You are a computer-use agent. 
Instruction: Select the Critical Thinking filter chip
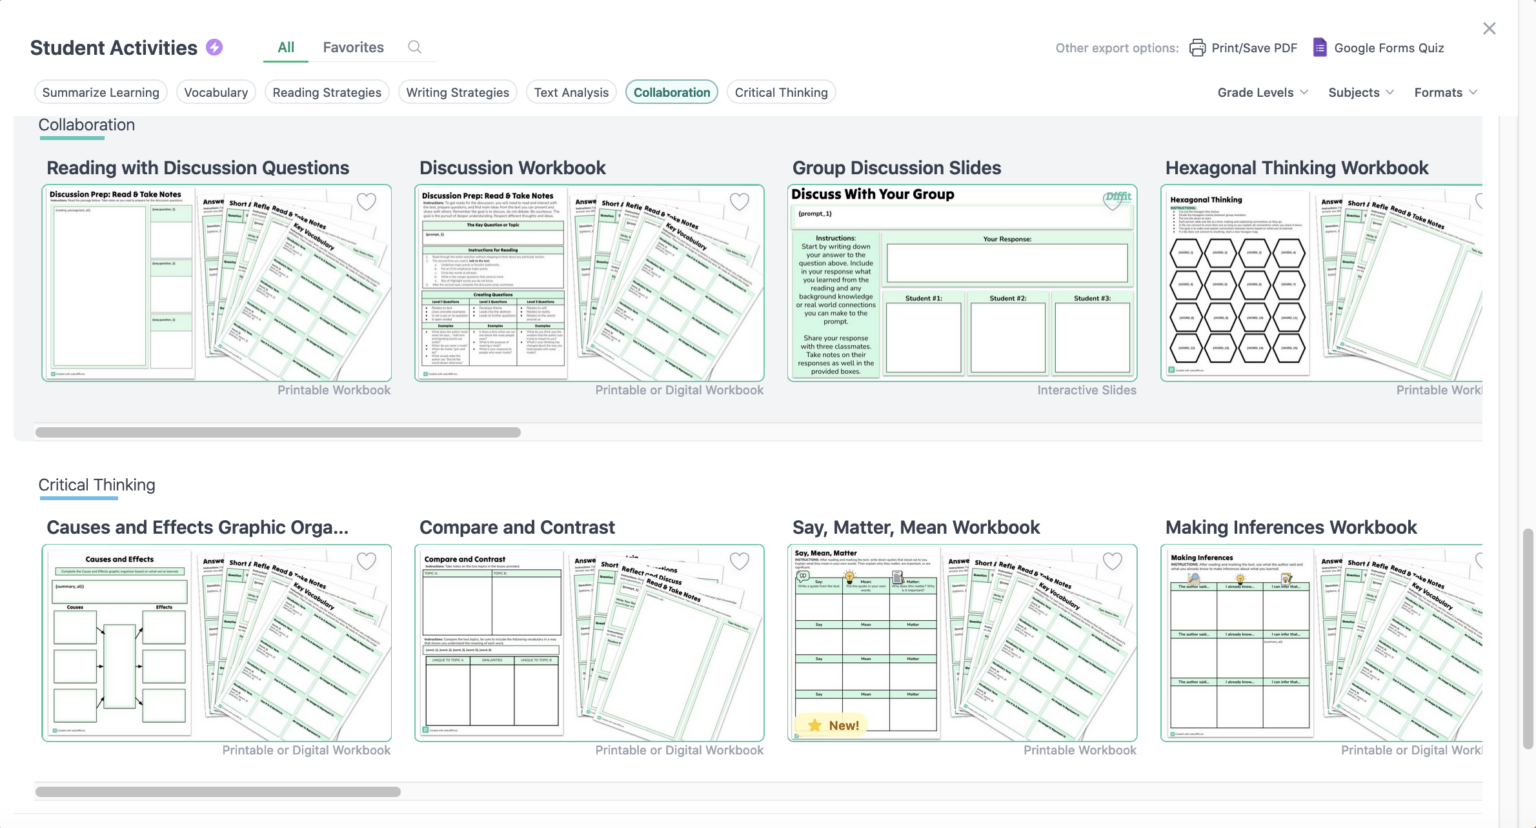[781, 91]
